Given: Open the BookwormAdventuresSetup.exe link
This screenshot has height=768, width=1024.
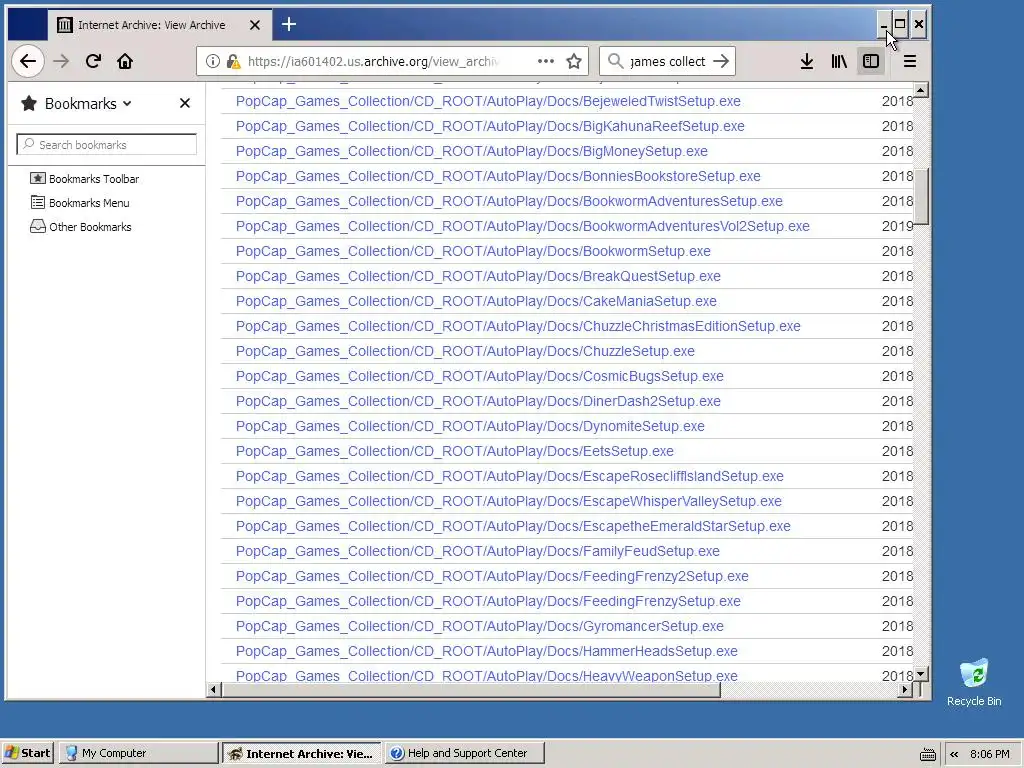Looking at the screenshot, I should pyautogui.click(x=509, y=201).
